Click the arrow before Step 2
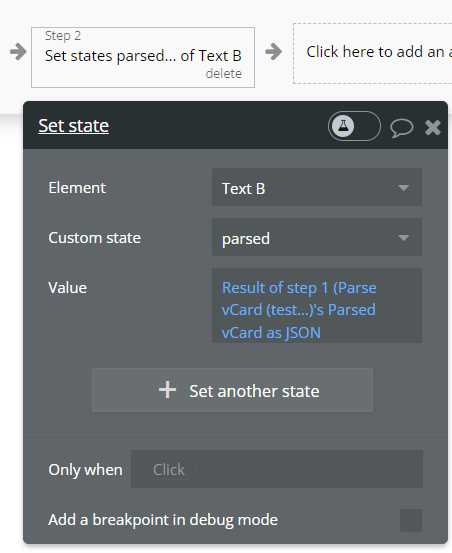 [x=18, y=52]
